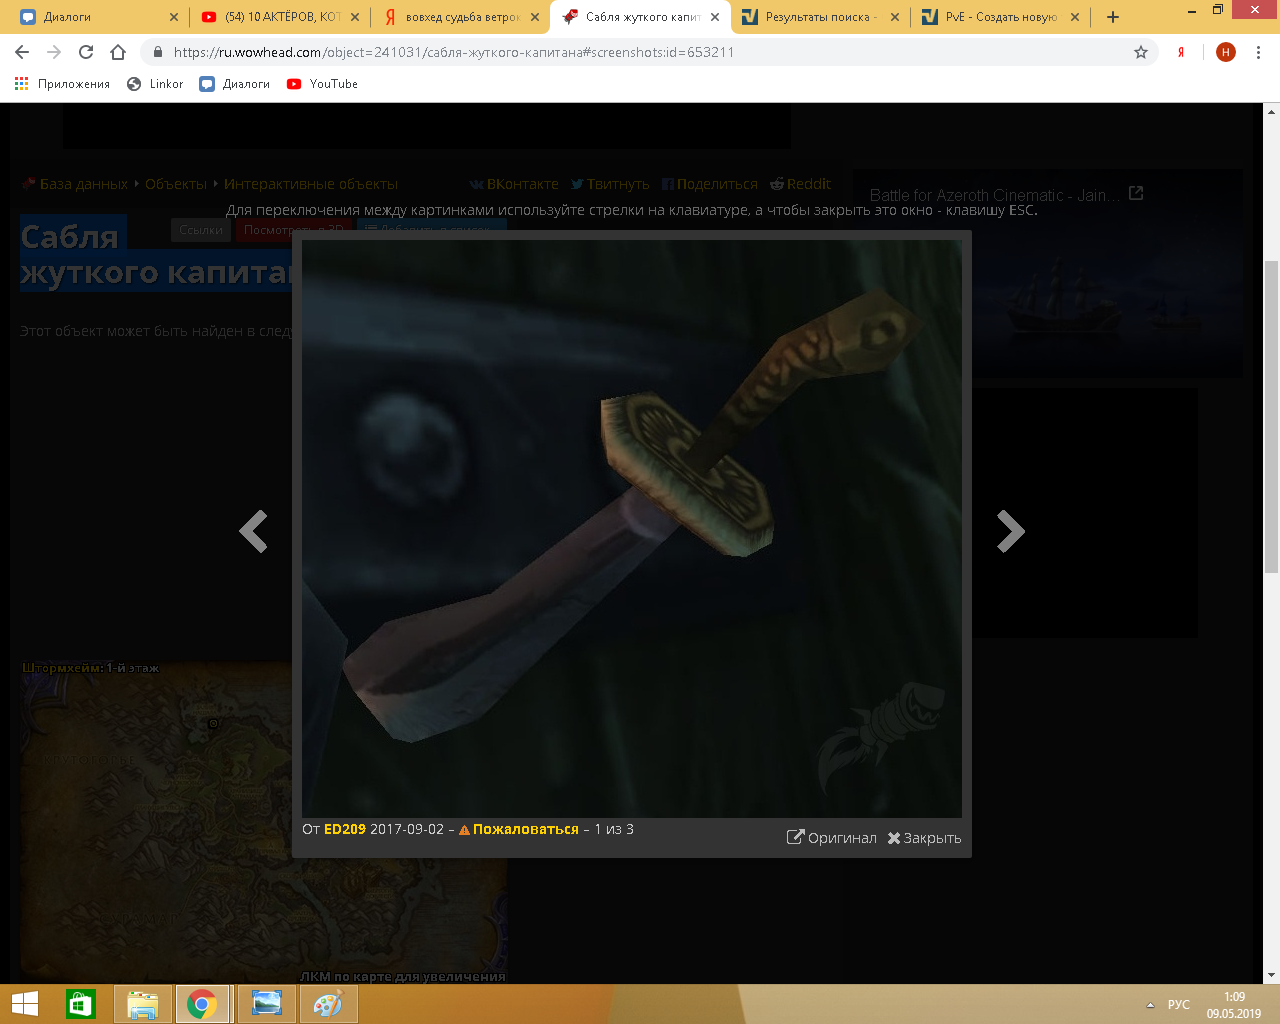Open the Paint app in the taskbar
The image size is (1280, 1024).
327,1003
